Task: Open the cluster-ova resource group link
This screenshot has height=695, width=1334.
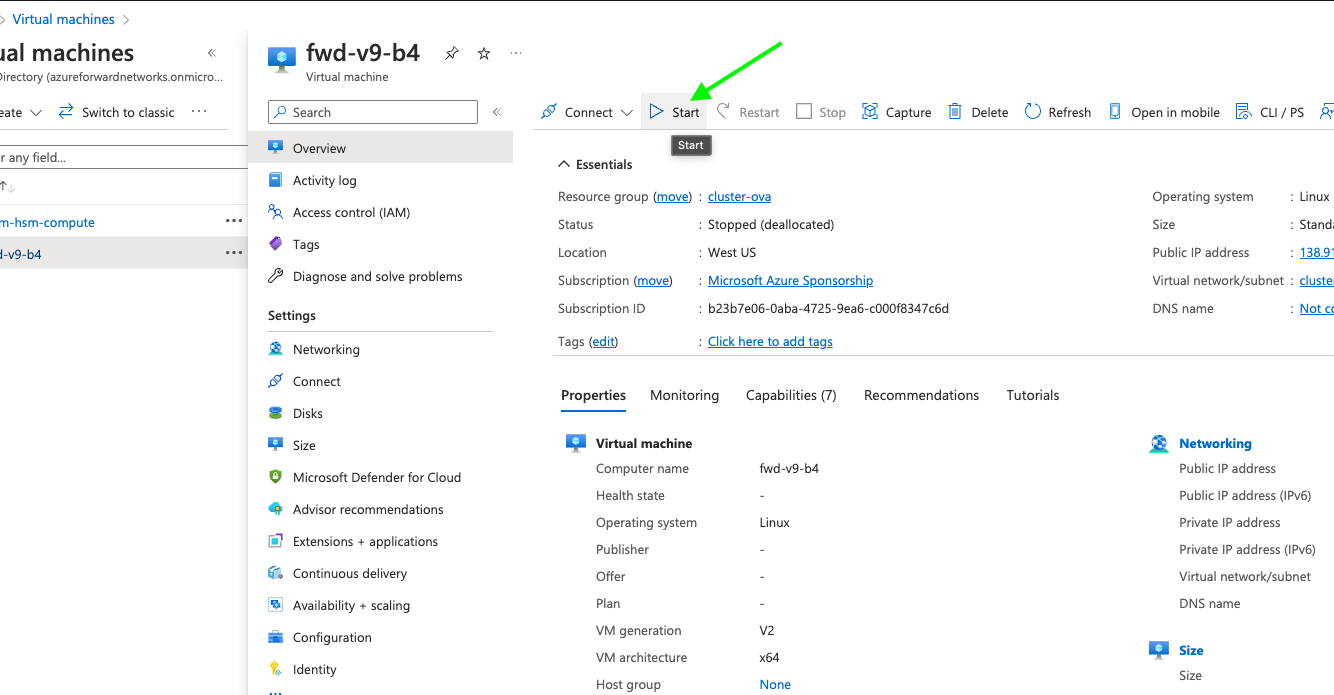Action: click(739, 197)
